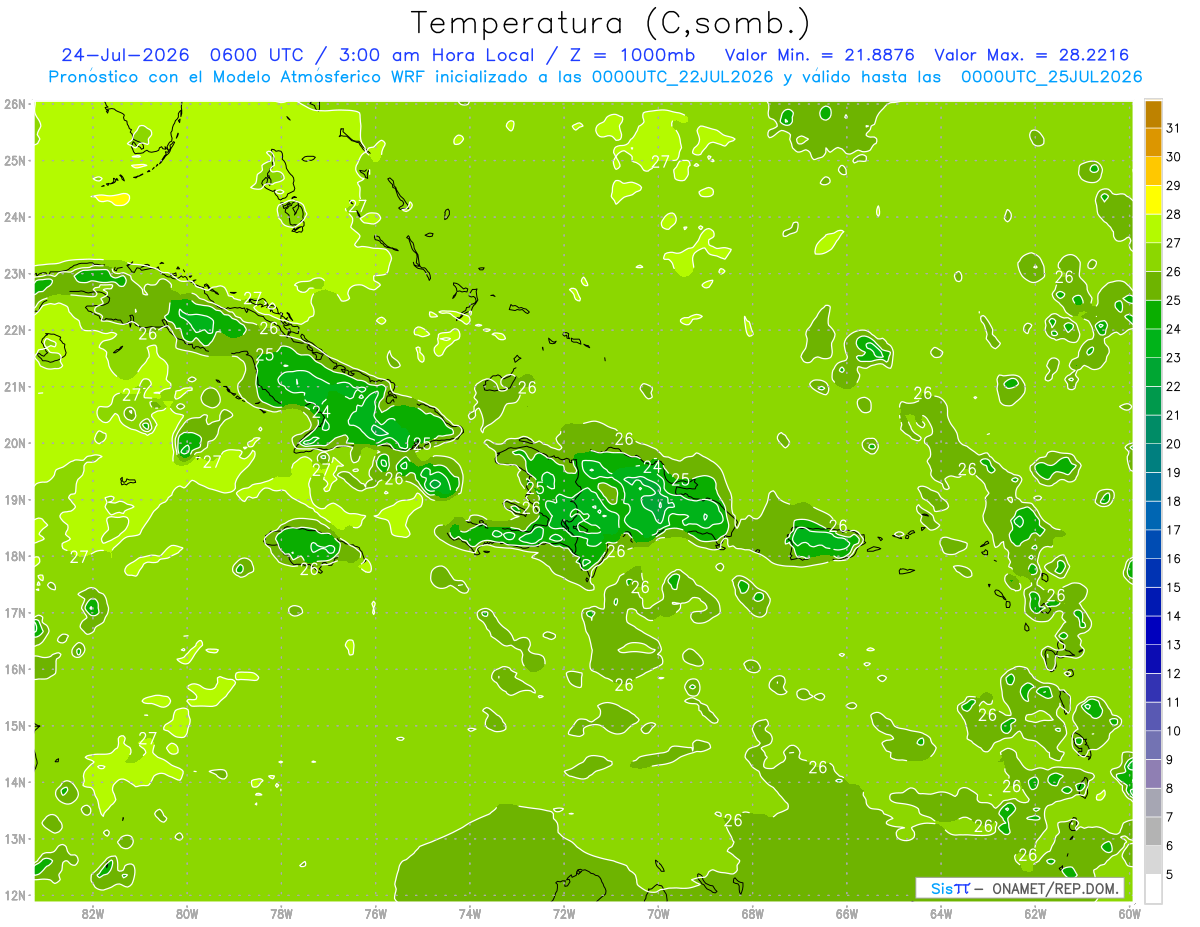This screenshot has width=1200, height=927.
Task: Click the yellow swatch between 28 and 29
Action: pos(1153,199)
